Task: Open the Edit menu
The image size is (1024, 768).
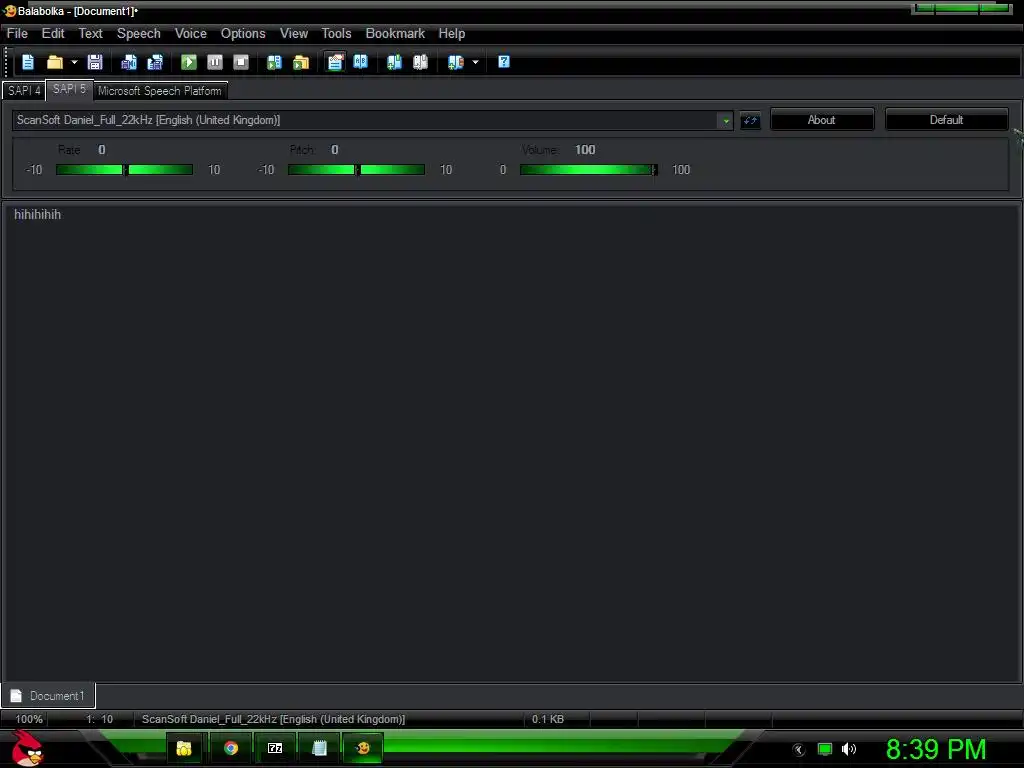Action: click(53, 33)
